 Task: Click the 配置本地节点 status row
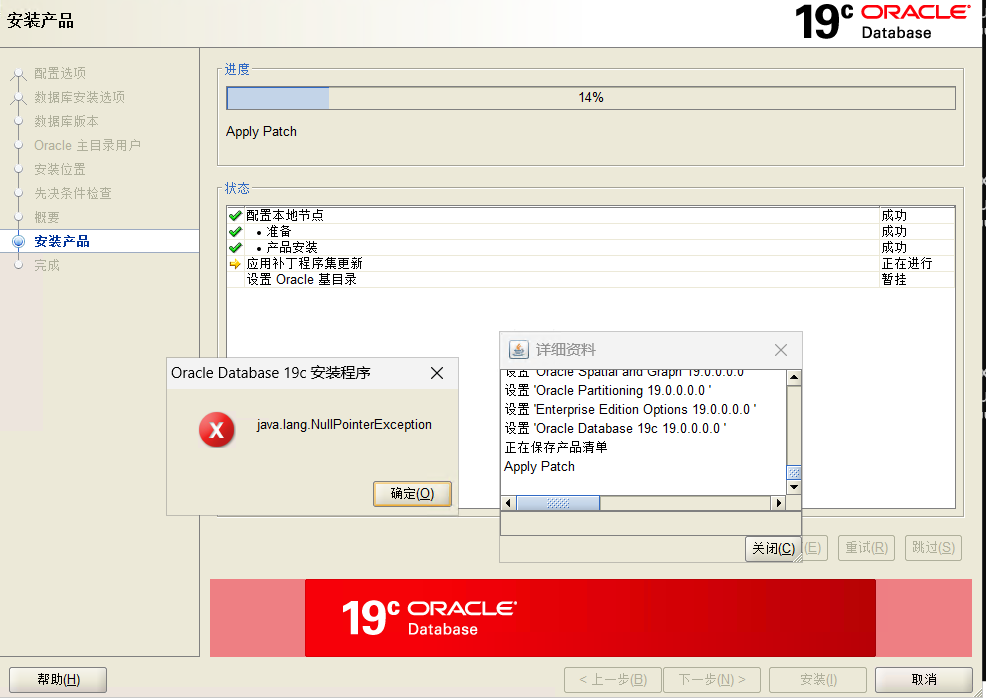point(590,216)
